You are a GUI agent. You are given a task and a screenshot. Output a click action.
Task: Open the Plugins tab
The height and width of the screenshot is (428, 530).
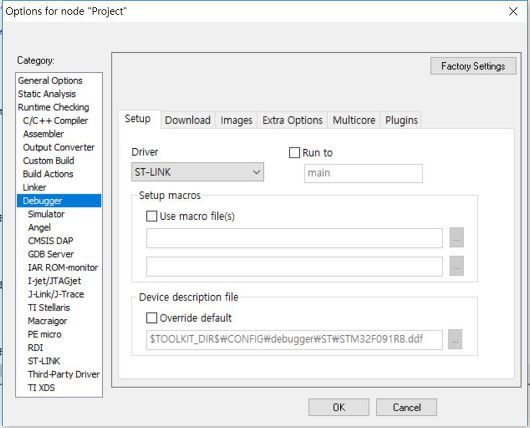coord(402,120)
